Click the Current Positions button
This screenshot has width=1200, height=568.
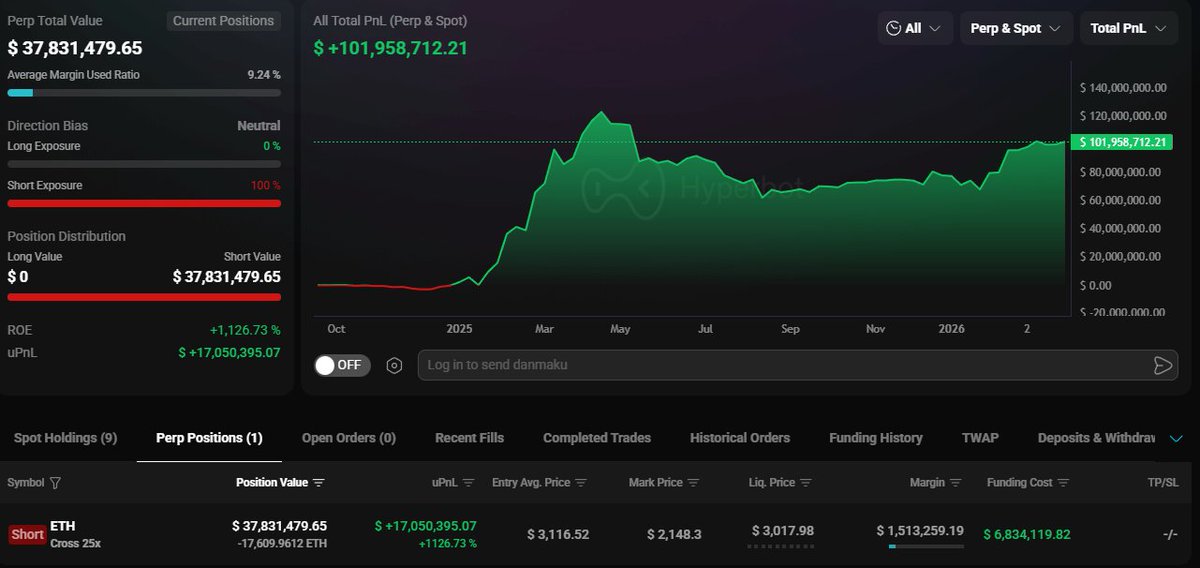(223, 21)
